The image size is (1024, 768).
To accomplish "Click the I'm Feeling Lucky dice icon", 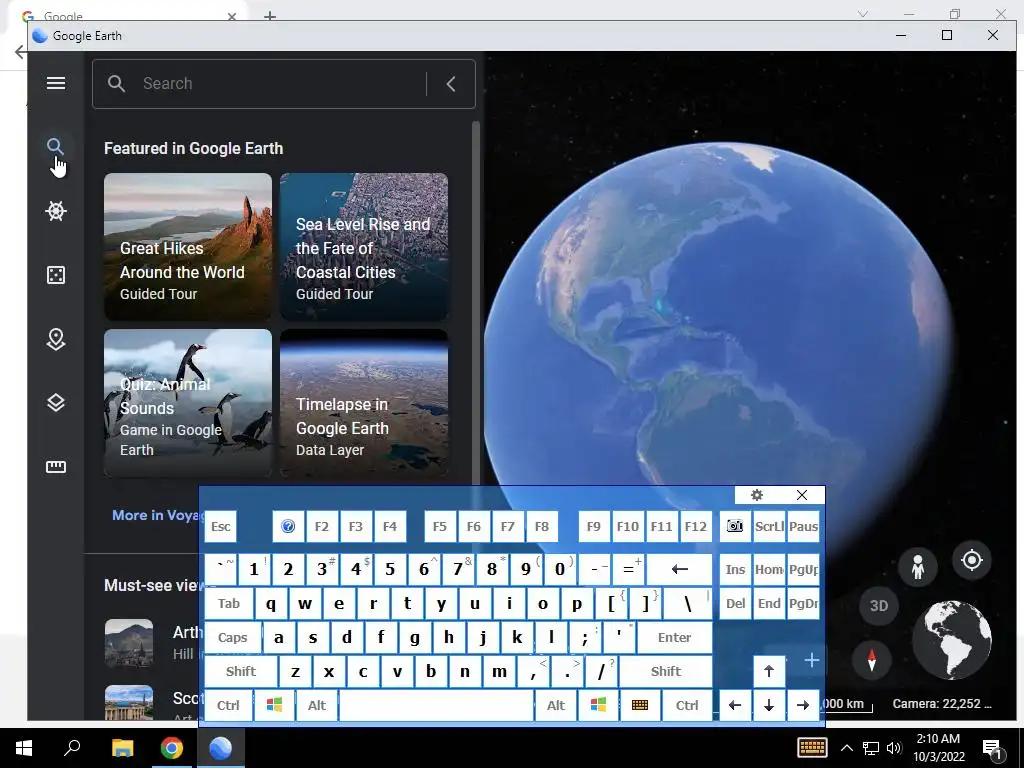I will tap(56, 275).
